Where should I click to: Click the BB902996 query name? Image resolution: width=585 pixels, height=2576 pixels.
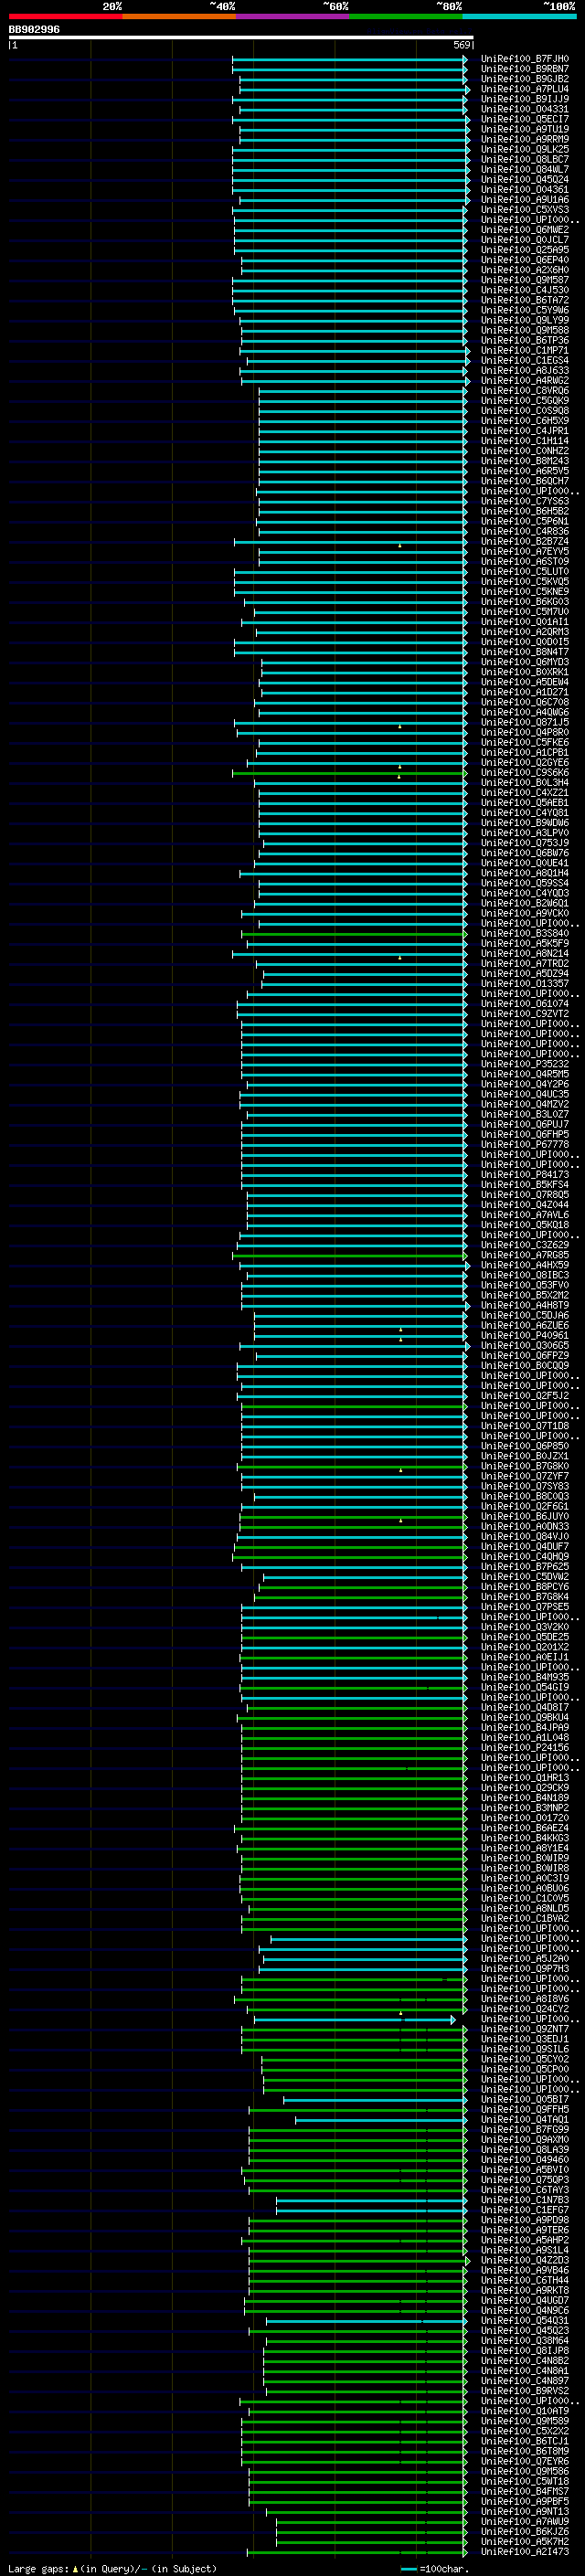point(34,29)
